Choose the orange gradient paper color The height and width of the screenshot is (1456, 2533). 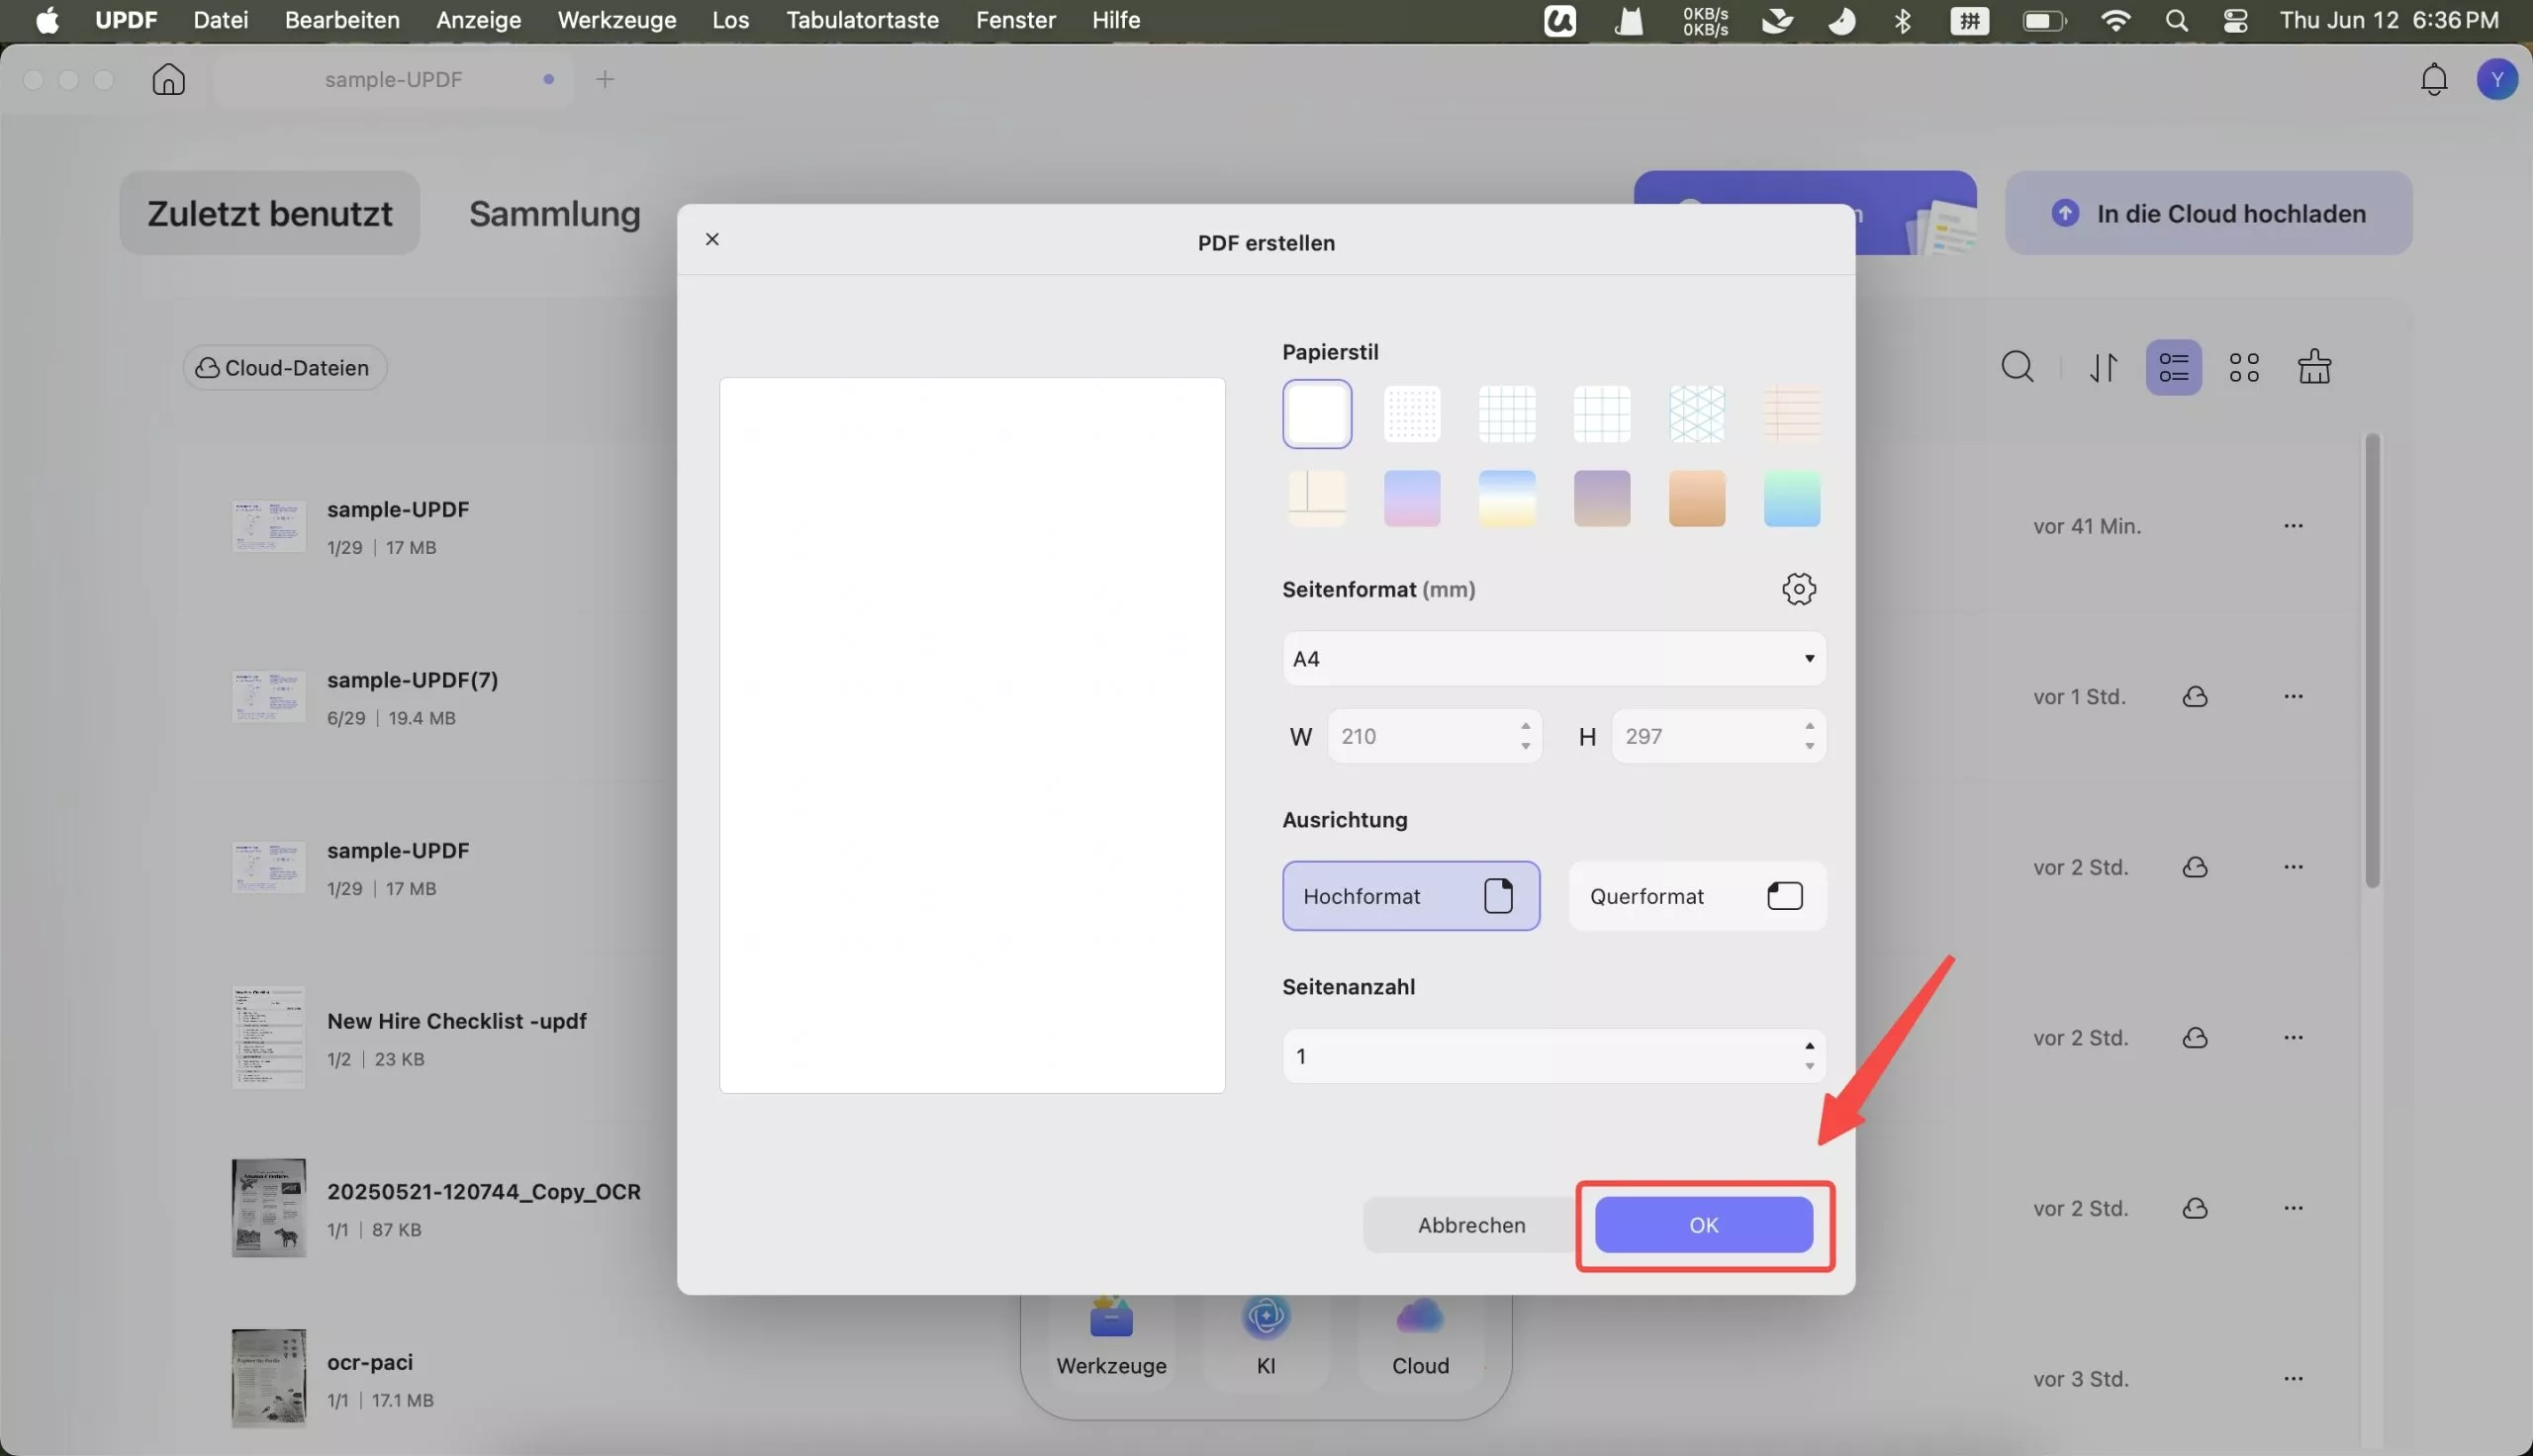tap(1696, 498)
